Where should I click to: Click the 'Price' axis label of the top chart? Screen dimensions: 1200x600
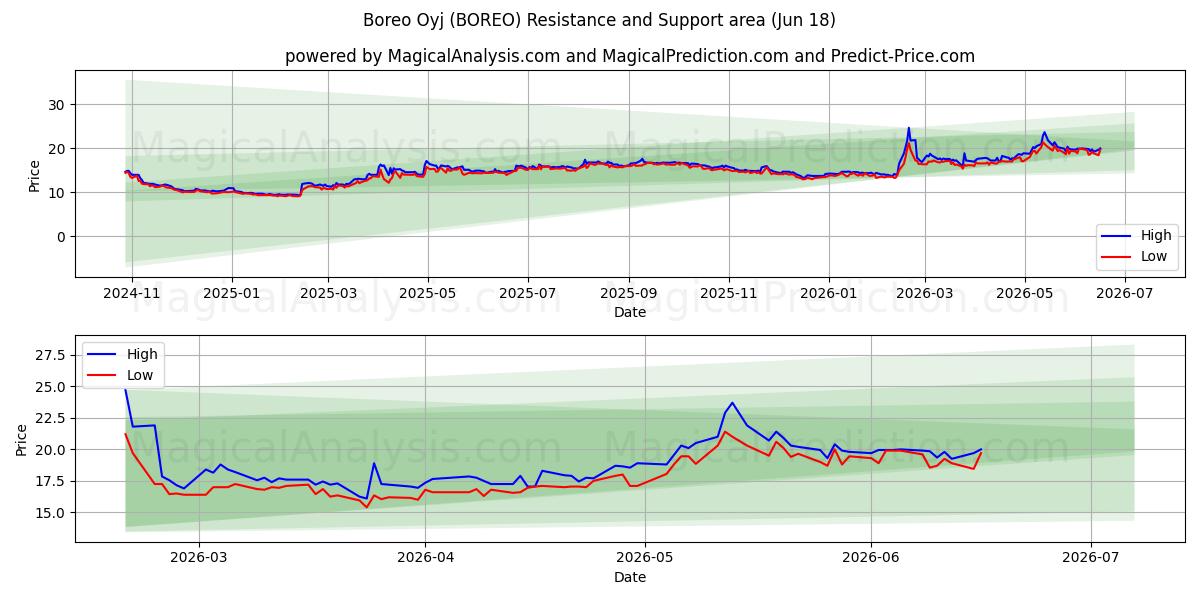(x=35, y=175)
